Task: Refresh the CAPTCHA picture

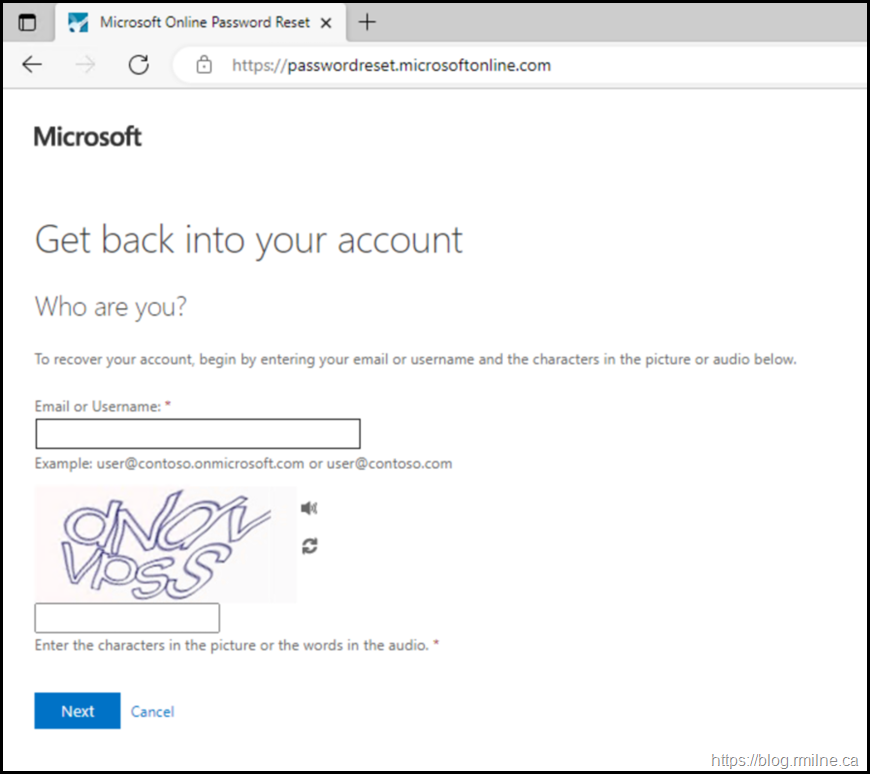Action: tap(310, 546)
